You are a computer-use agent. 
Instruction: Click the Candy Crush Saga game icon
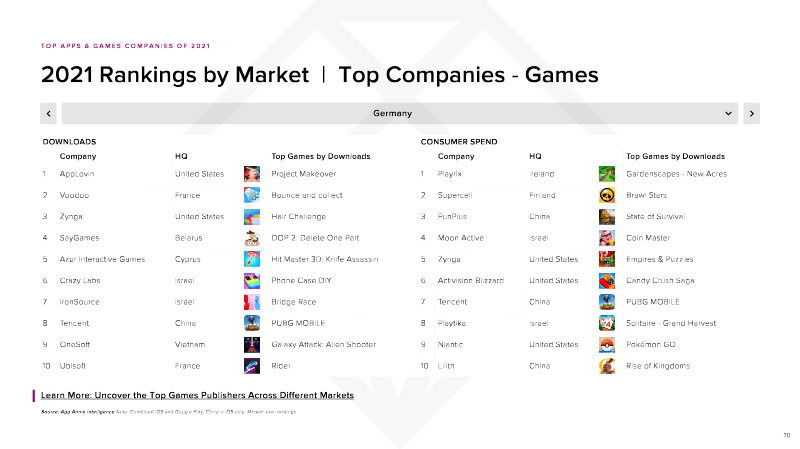click(607, 281)
